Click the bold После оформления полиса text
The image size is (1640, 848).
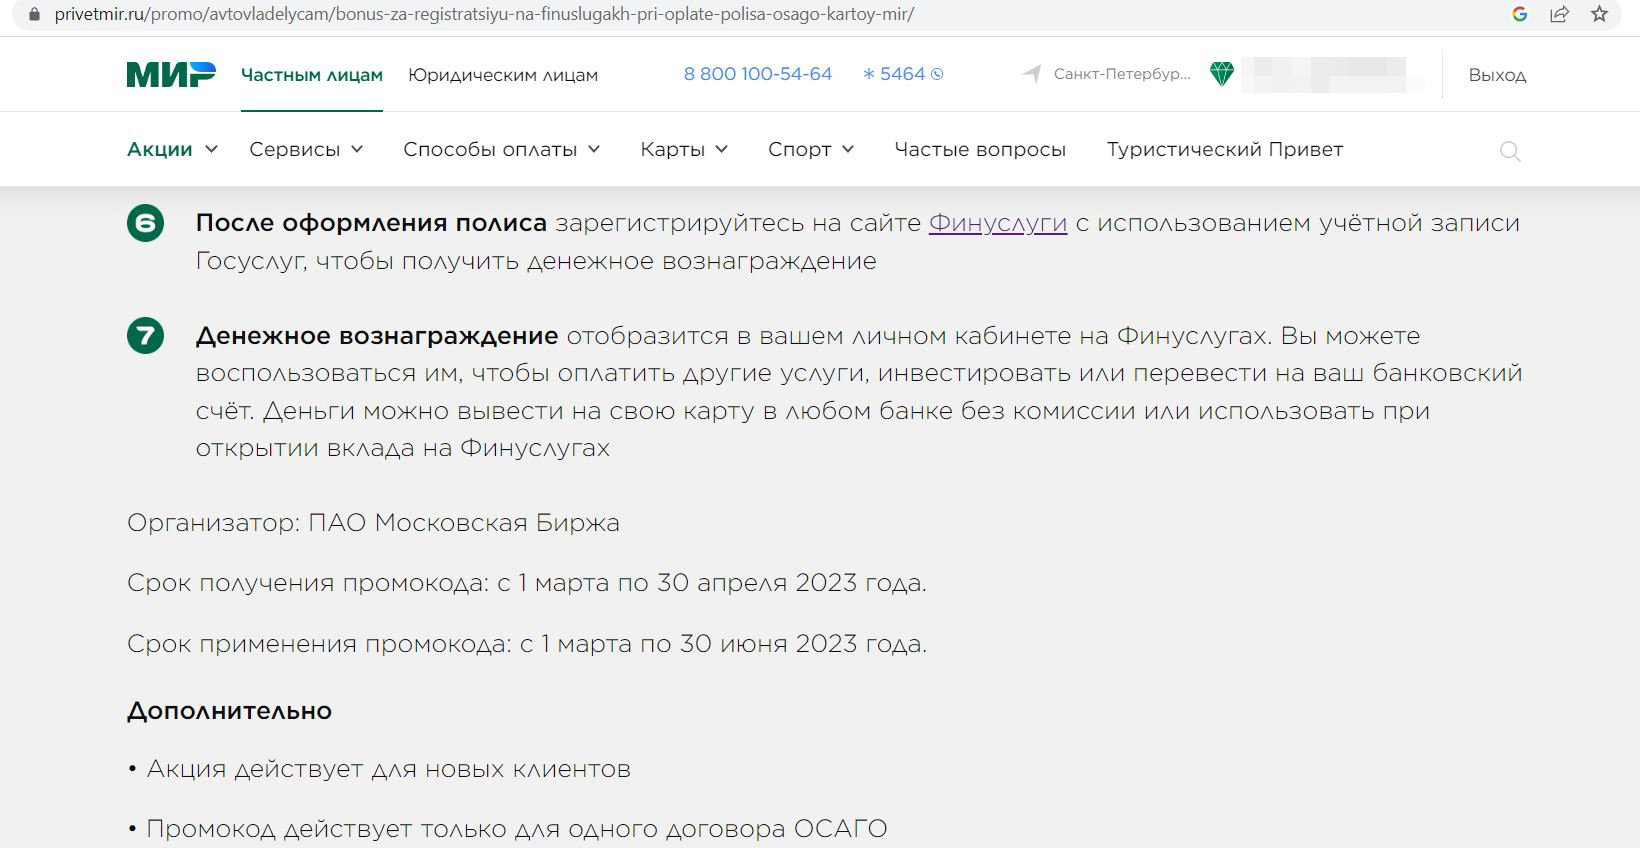point(371,223)
